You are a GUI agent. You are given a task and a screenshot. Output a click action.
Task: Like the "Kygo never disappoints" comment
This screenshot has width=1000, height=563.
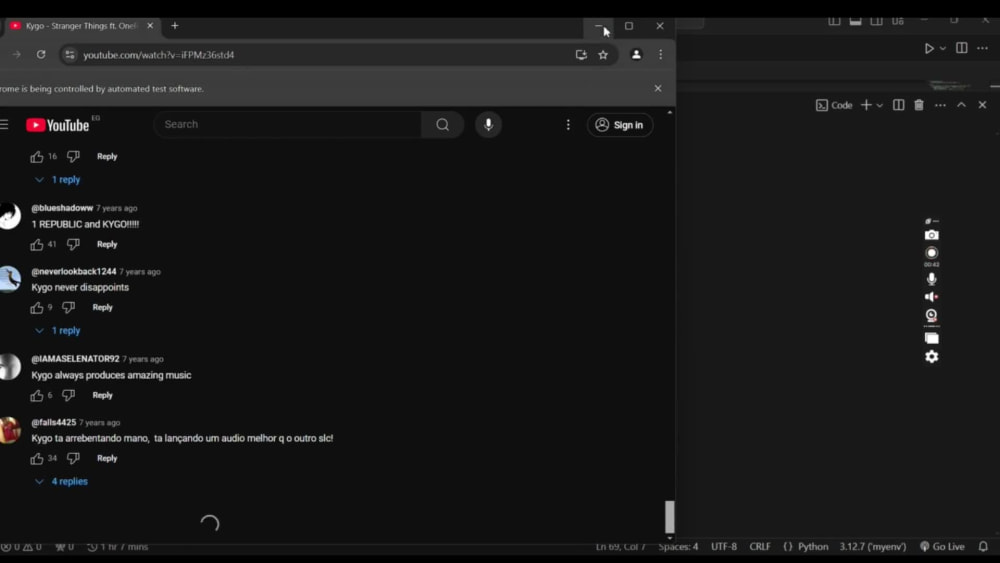coord(37,307)
